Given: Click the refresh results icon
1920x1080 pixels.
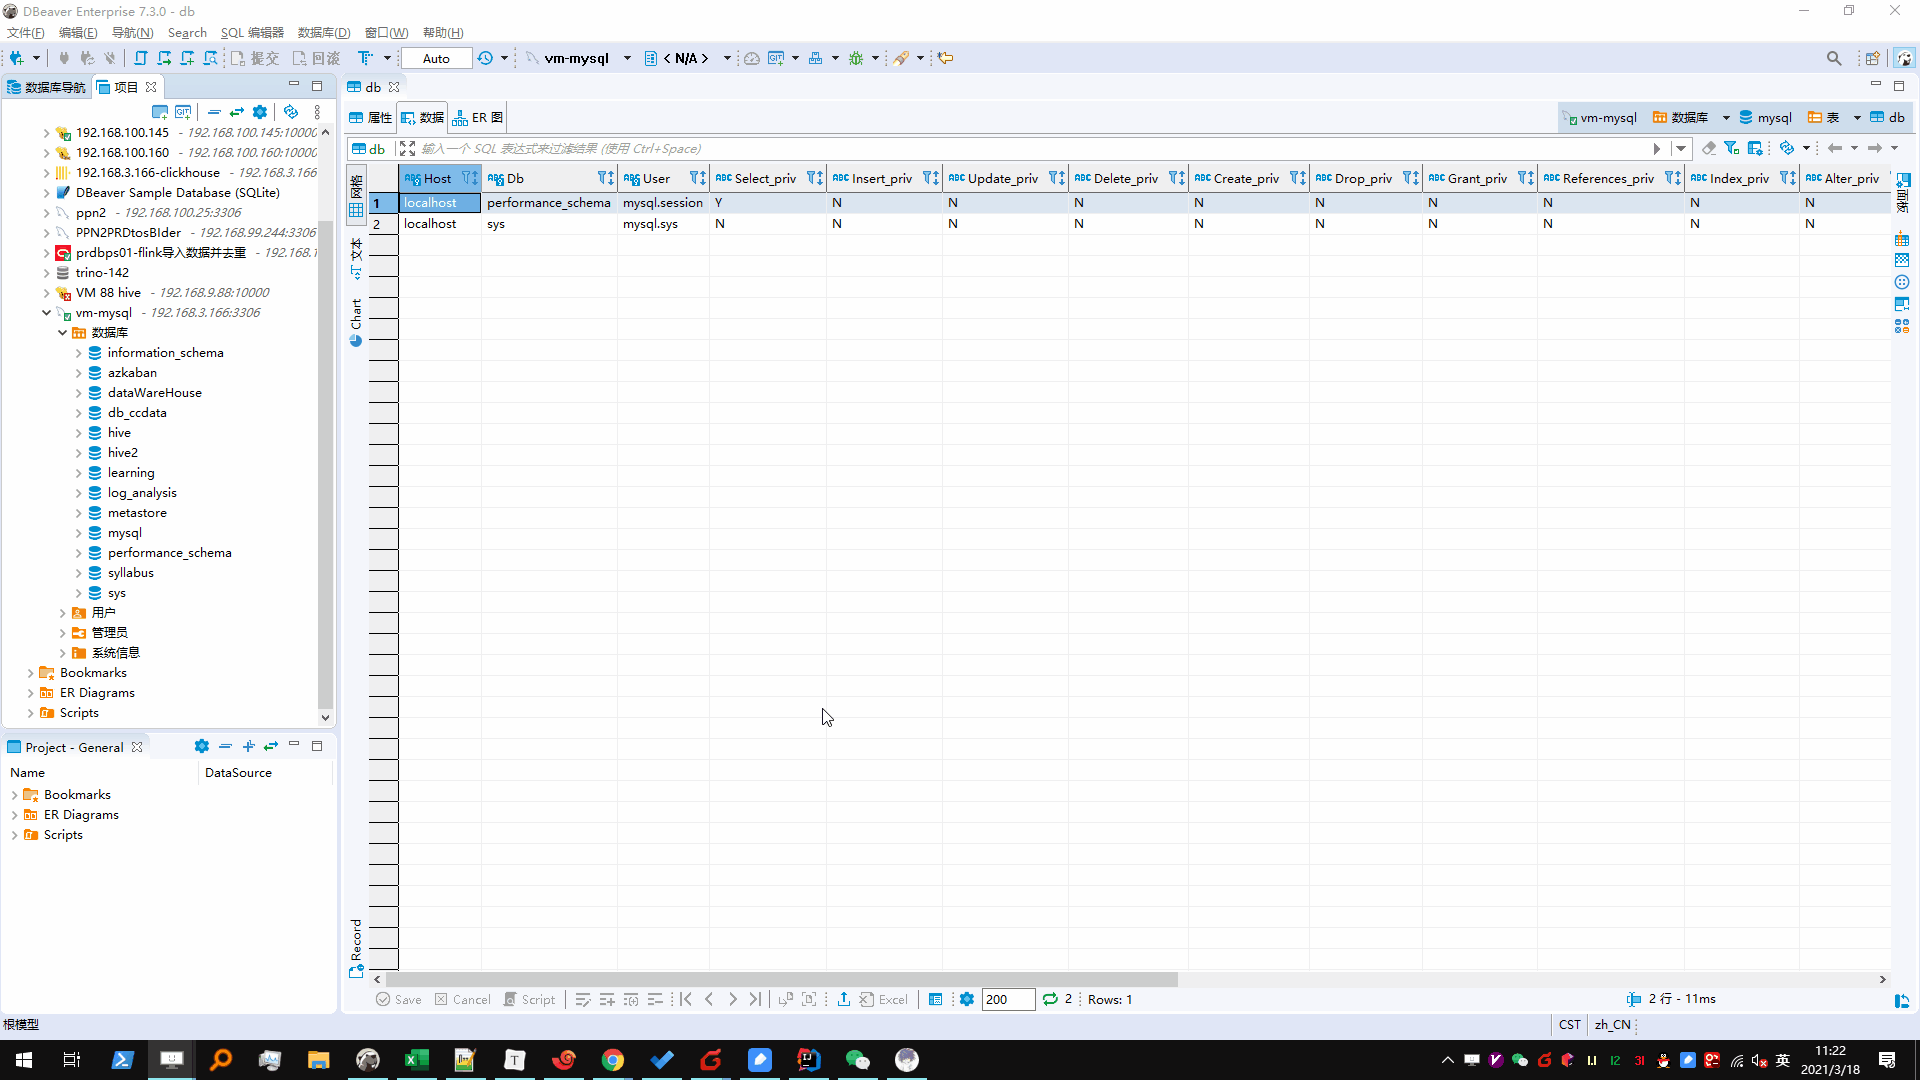Looking at the screenshot, I should tap(1049, 999).
